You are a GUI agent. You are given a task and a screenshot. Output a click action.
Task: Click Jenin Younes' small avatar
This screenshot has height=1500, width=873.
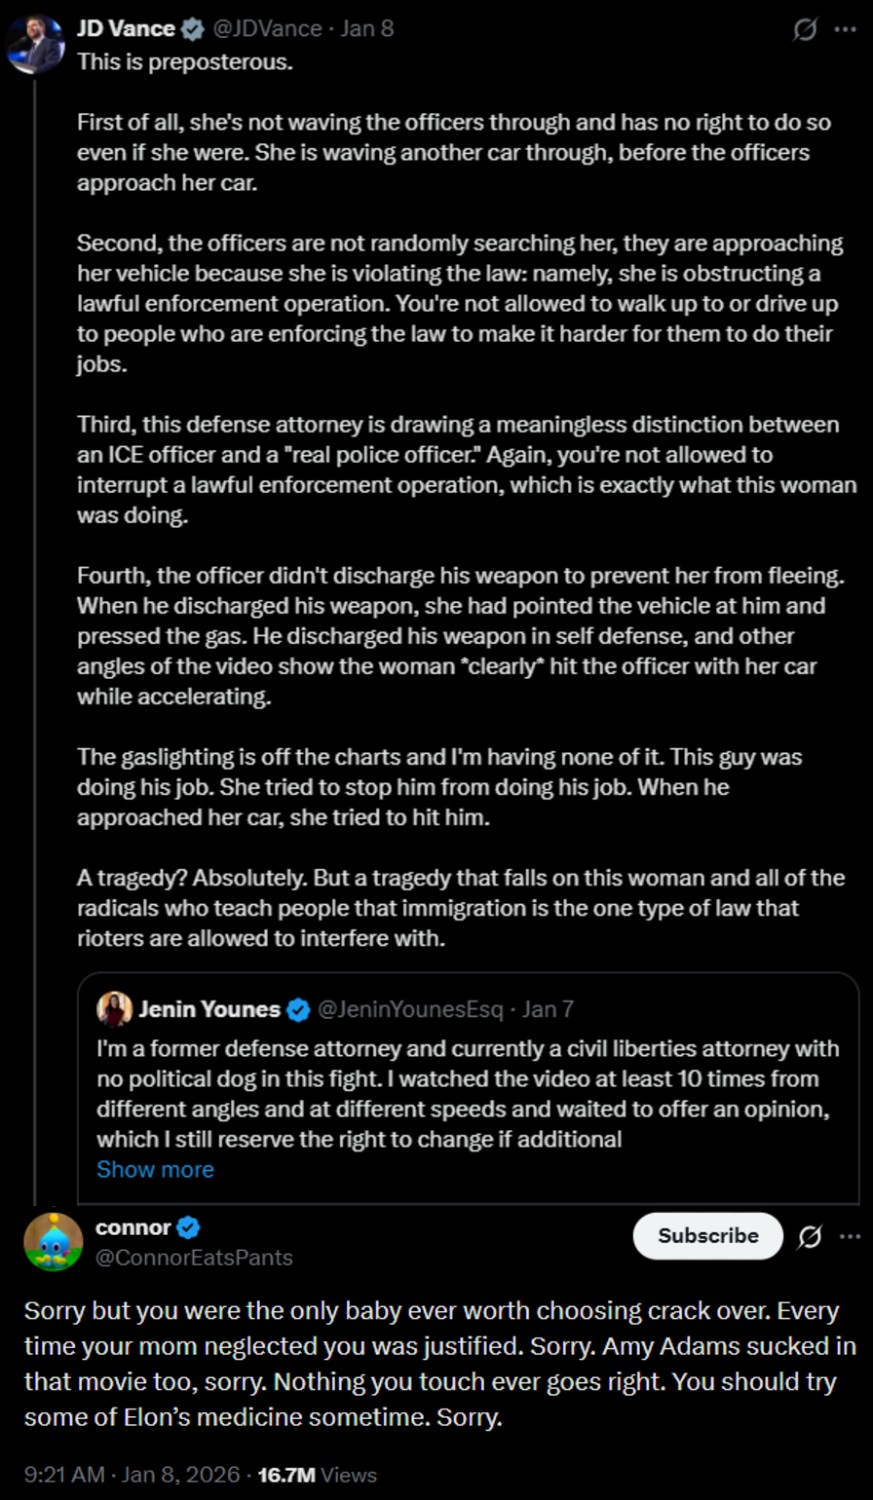pos(114,1009)
